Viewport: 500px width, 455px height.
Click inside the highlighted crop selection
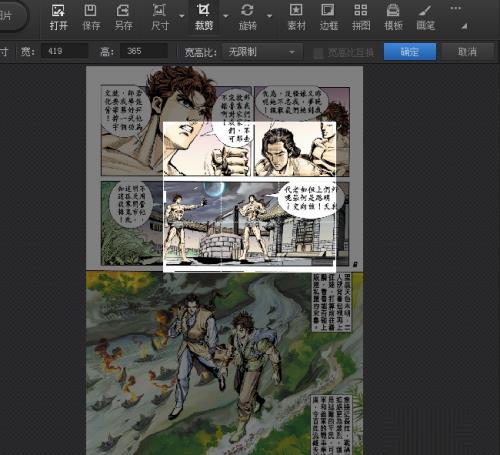point(249,197)
